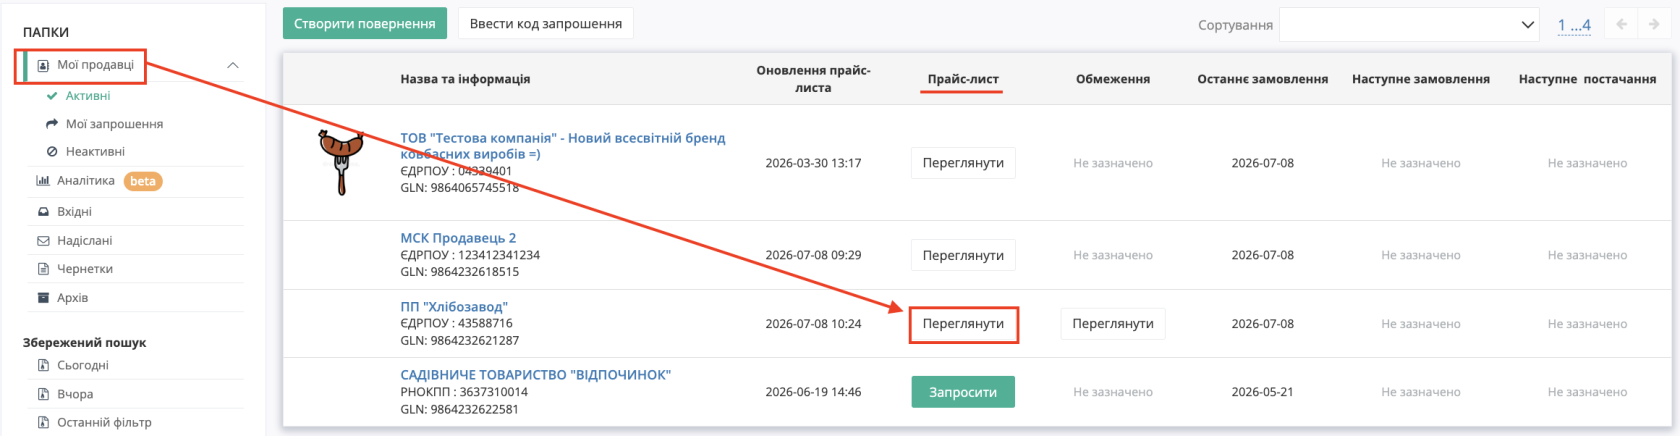This screenshot has height=436, width=1680.
Task: Open the Сортування dropdown
Action: (x=1409, y=25)
